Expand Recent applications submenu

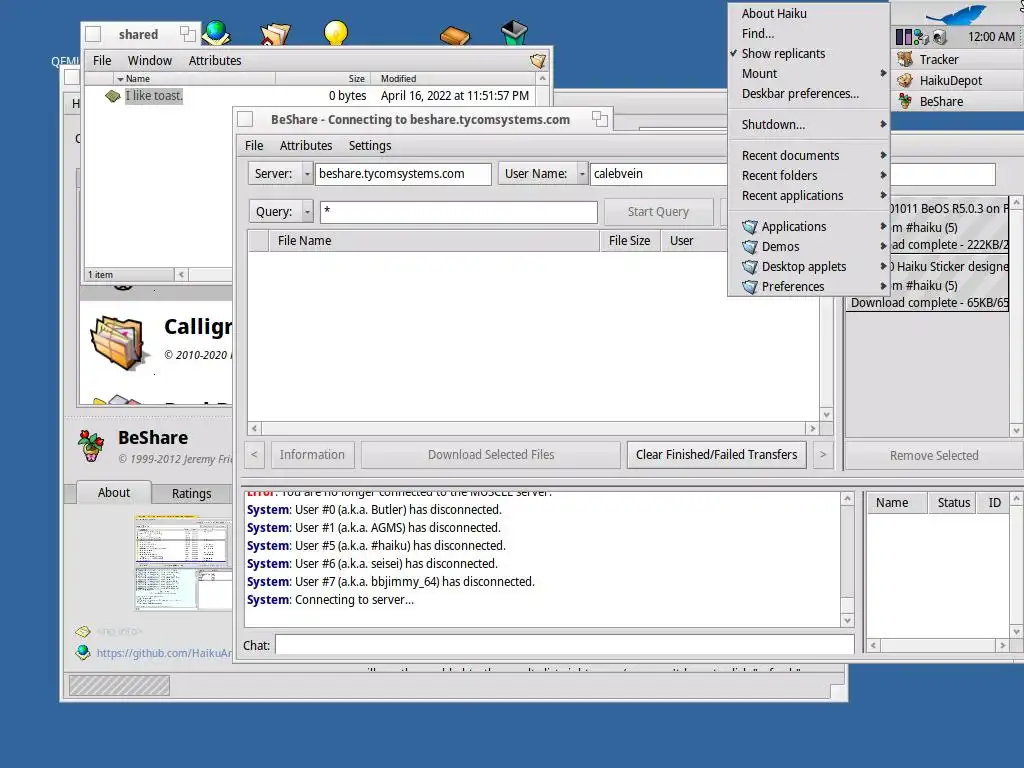(x=808, y=196)
